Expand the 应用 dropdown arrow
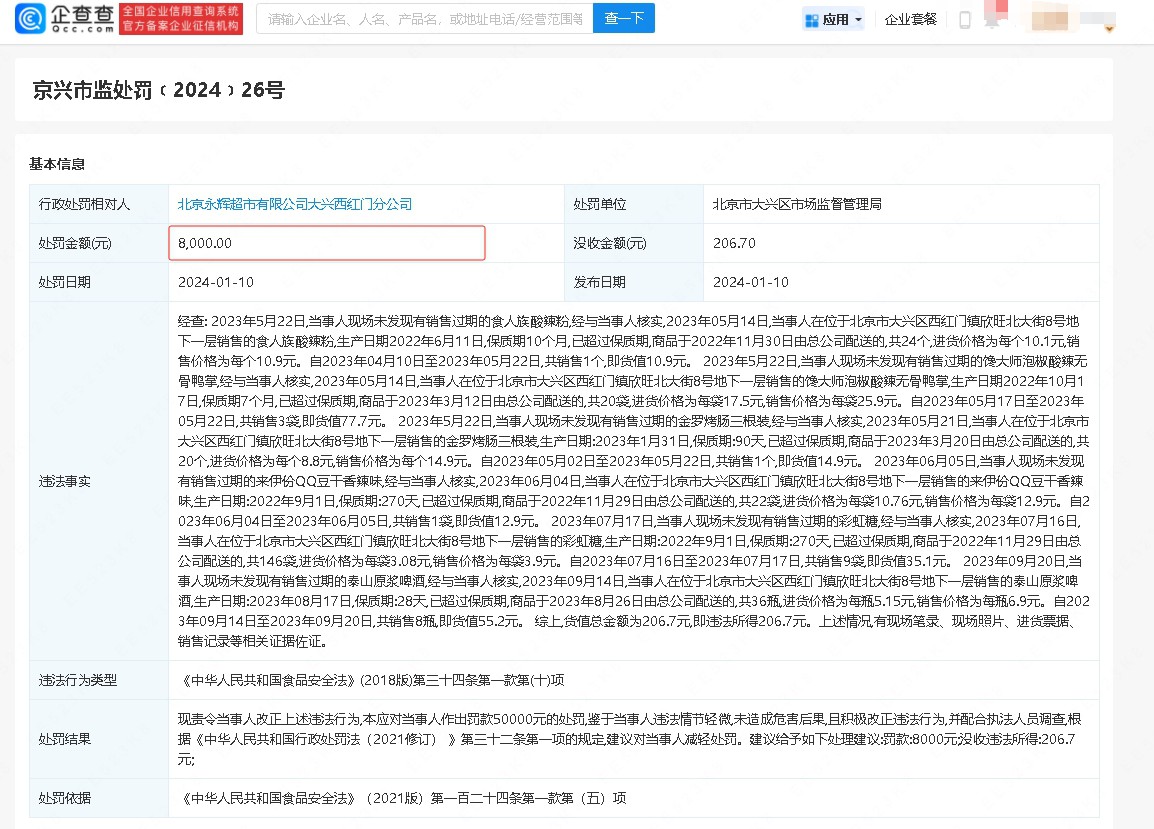Screen dimensions: 1154x829 click(x=858, y=20)
